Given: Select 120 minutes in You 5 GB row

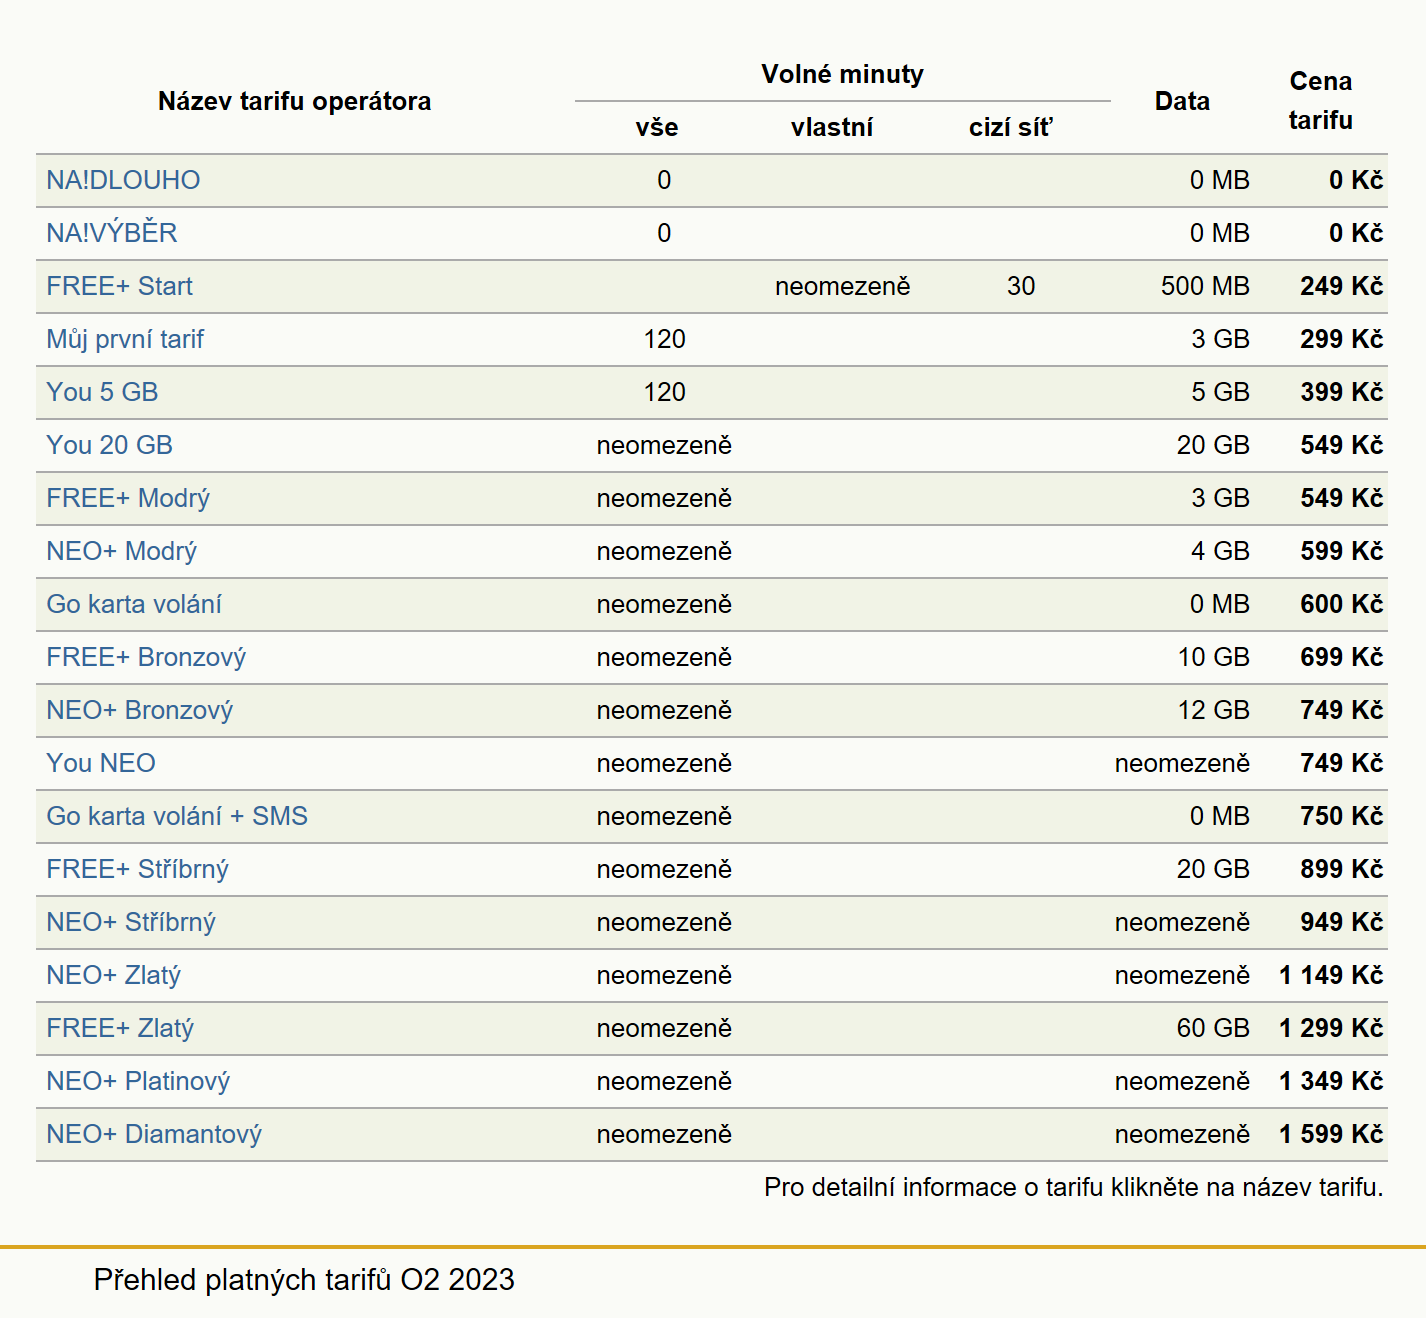Looking at the screenshot, I should [x=665, y=392].
